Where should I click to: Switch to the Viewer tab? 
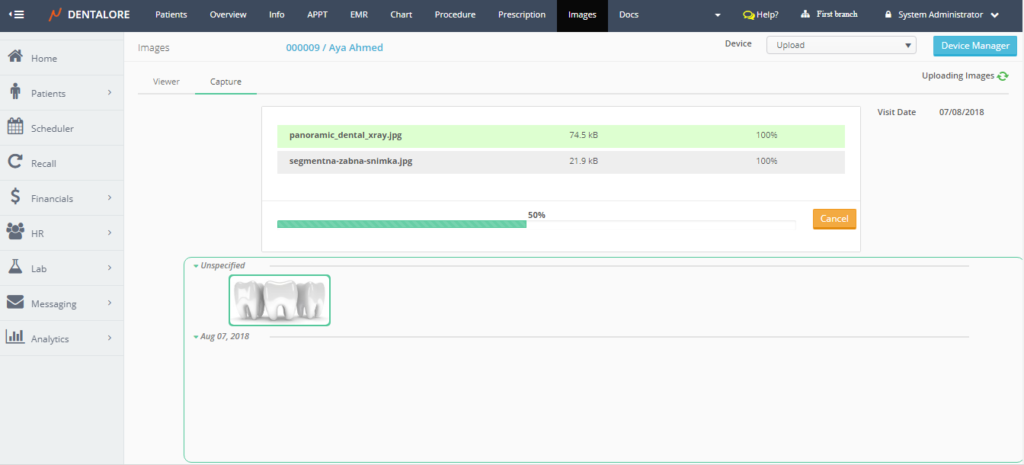coord(166,82)
